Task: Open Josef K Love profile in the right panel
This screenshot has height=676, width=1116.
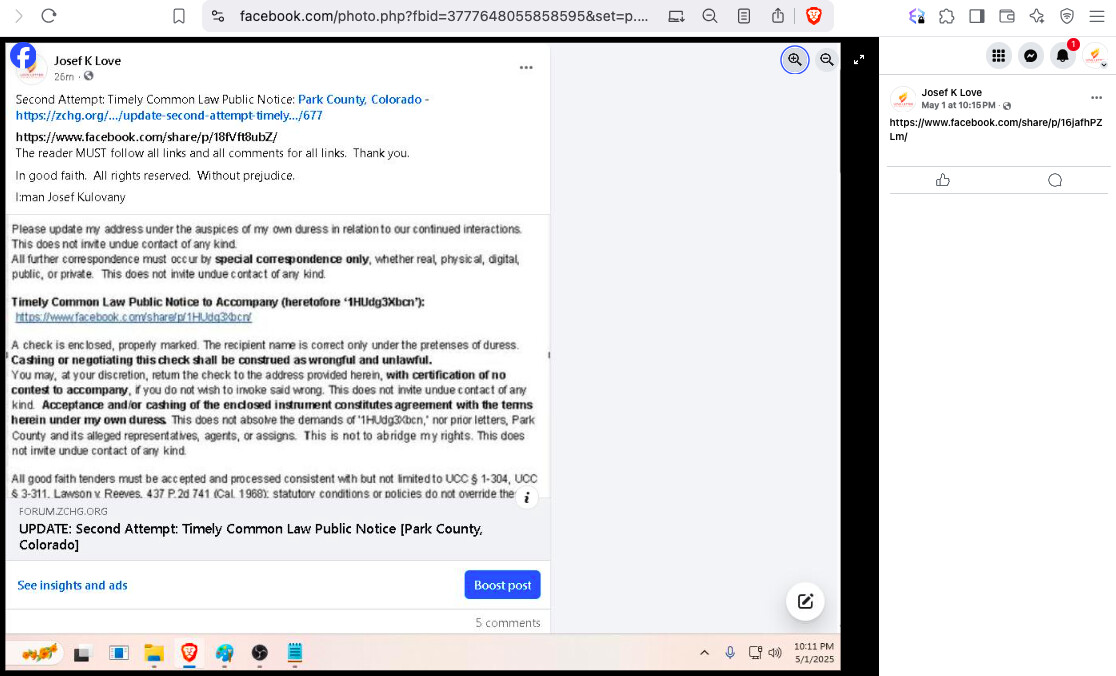Action: point(952,93)
